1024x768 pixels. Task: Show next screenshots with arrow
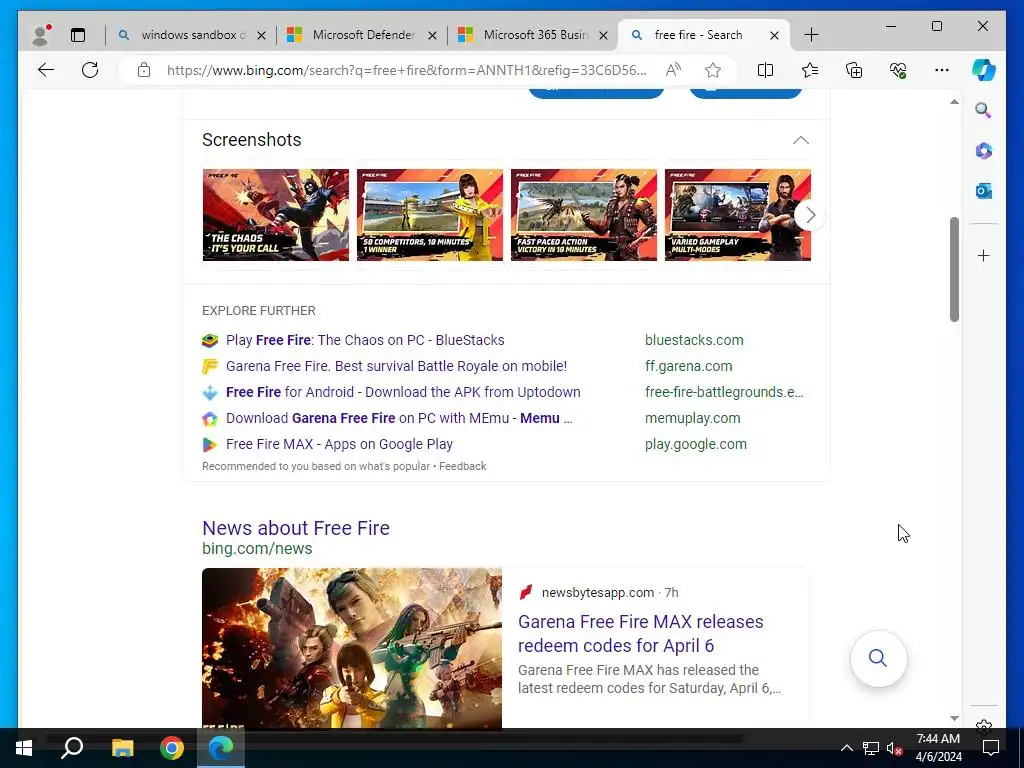click(x=810, y=215)
